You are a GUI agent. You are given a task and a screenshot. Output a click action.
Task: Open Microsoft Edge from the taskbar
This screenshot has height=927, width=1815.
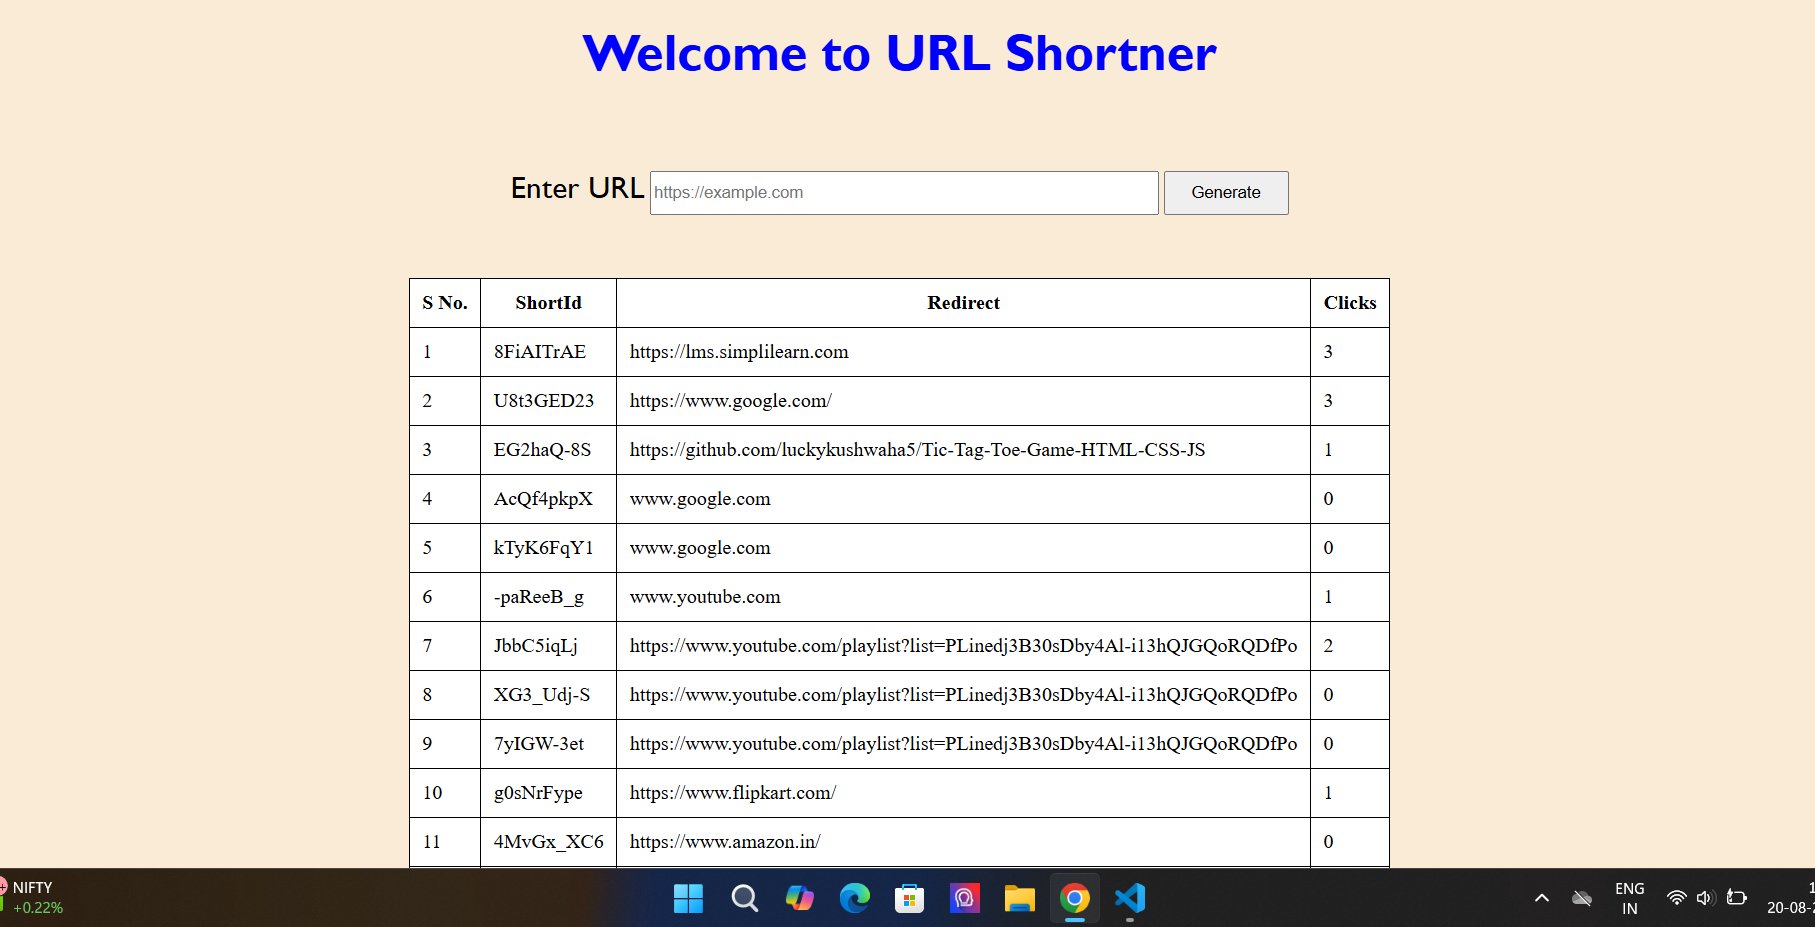click(x=854, y=899)
